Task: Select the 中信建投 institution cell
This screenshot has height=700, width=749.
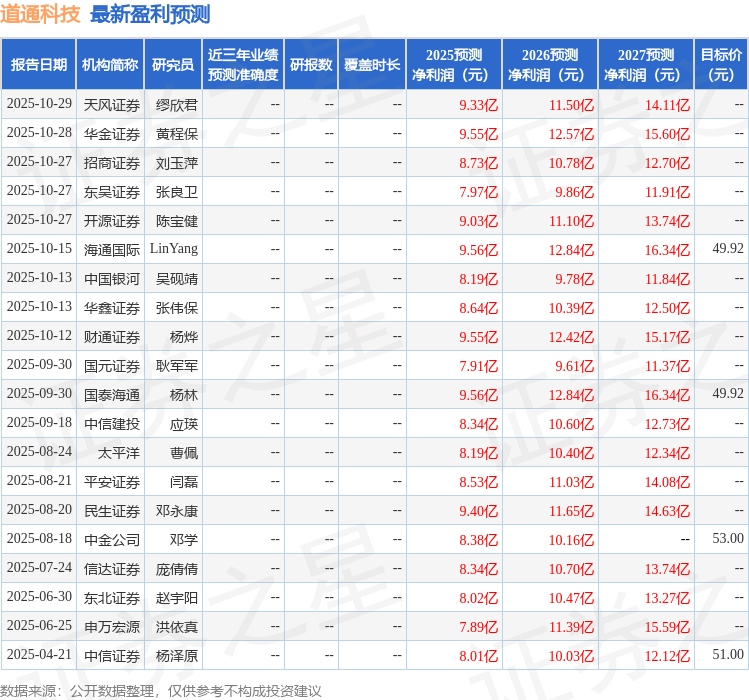Action: pyautogui.click(x=112, y=424)
